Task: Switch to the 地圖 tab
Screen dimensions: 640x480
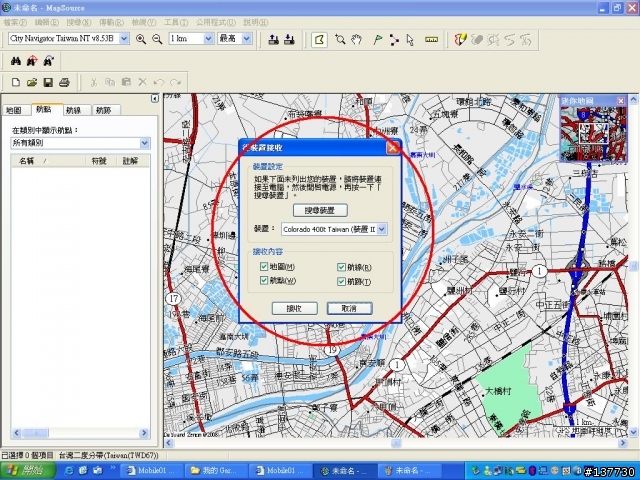Action: 14,110
